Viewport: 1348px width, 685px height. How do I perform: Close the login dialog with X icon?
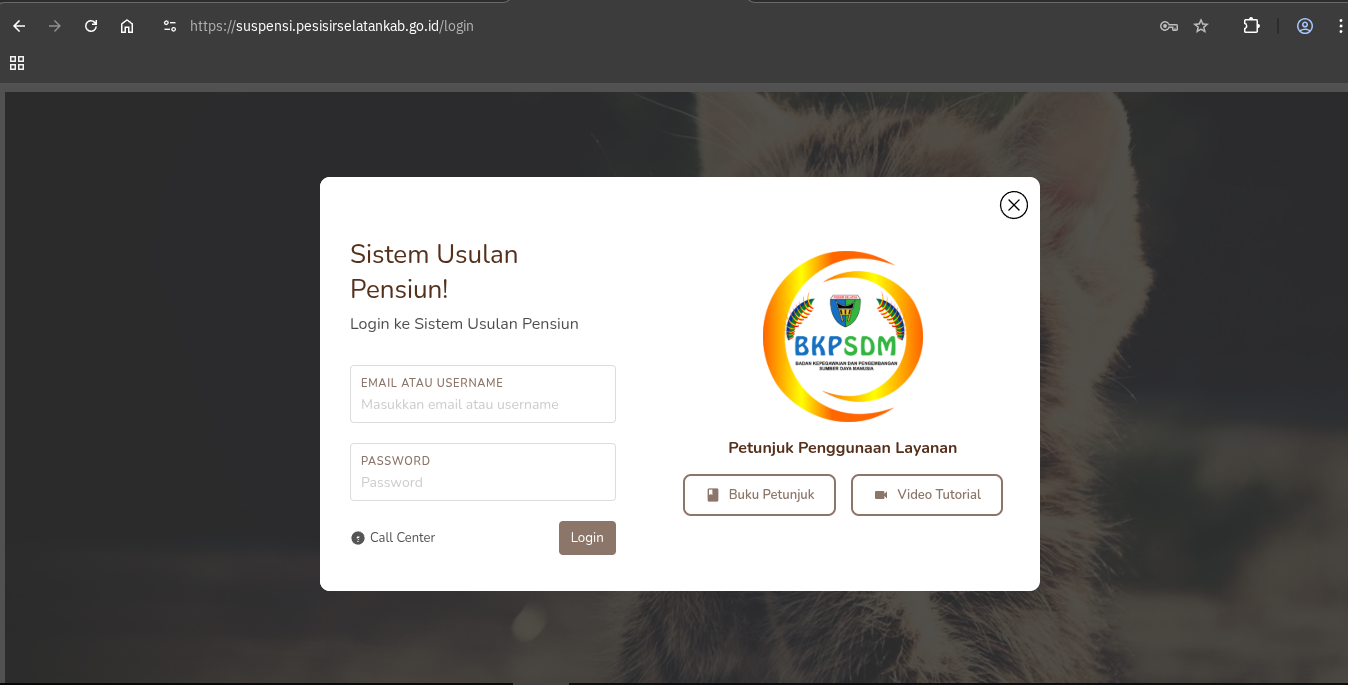pos(1014,205)
